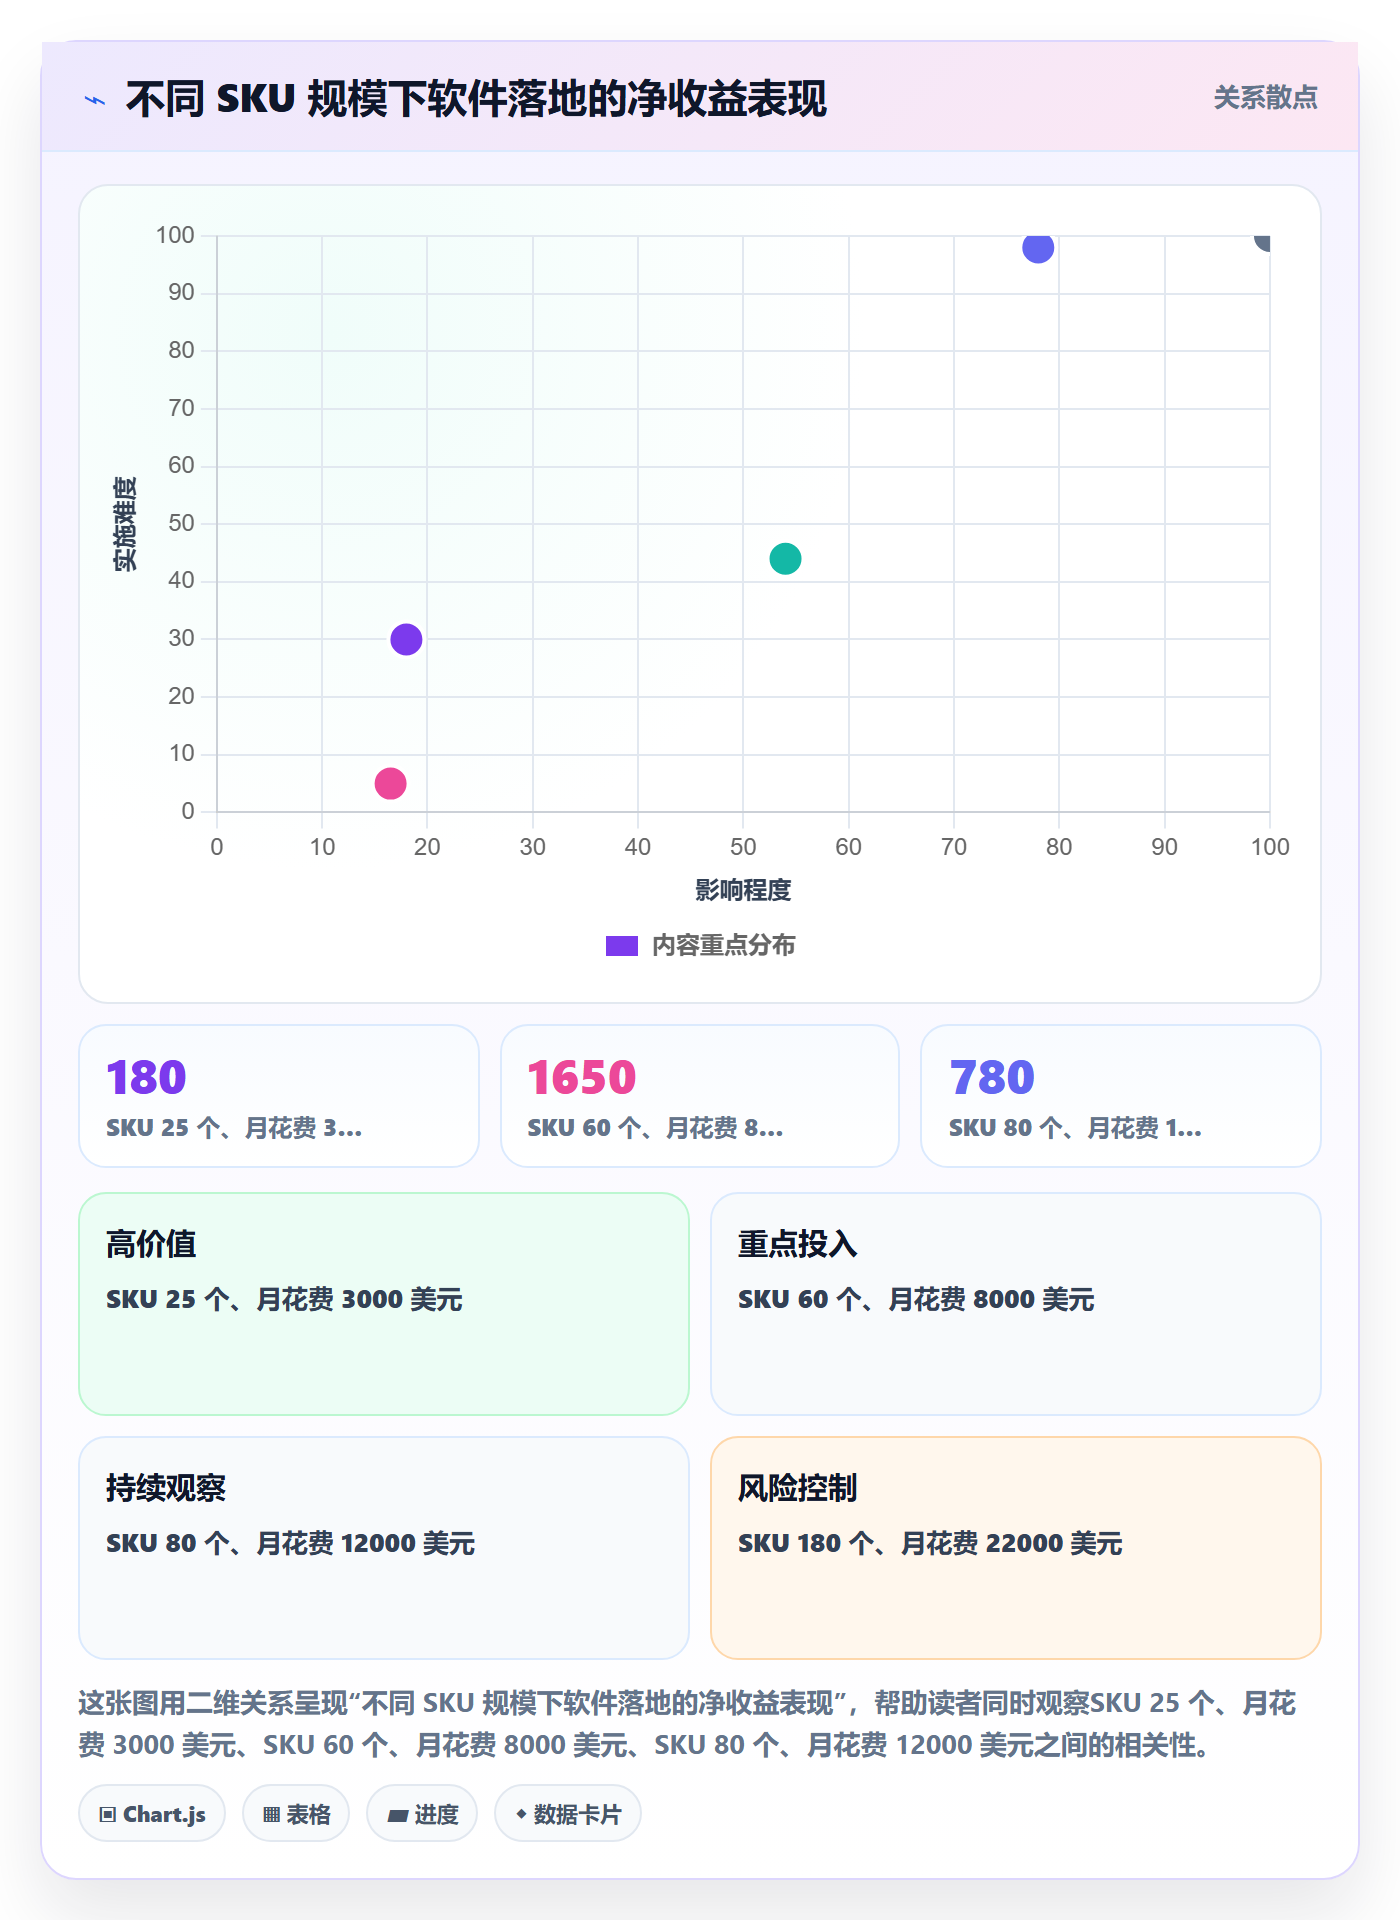Screen dimensions: 1400x1920
Task: Click the 关系散点 label in the header
Action: [x=1265, y=98]
